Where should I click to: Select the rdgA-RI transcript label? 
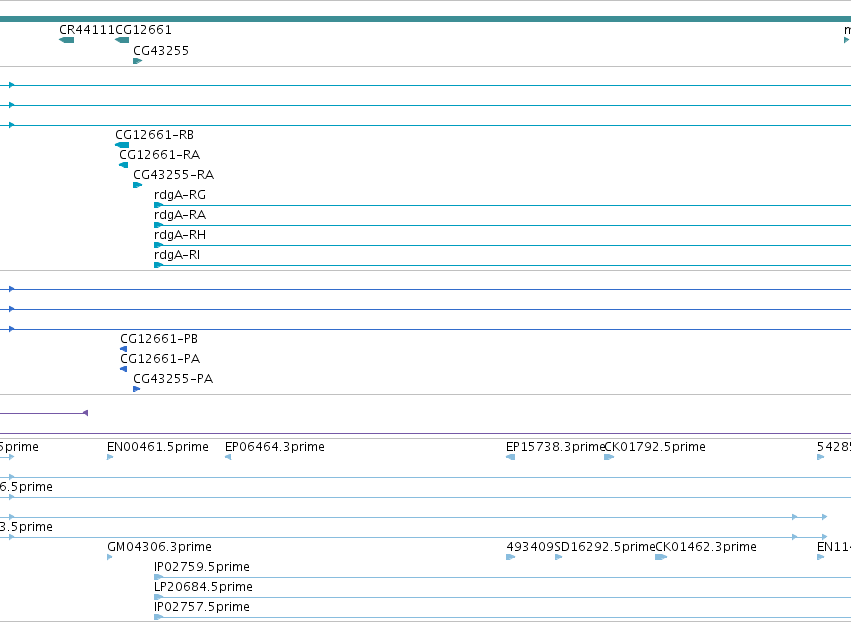(177, 255)
